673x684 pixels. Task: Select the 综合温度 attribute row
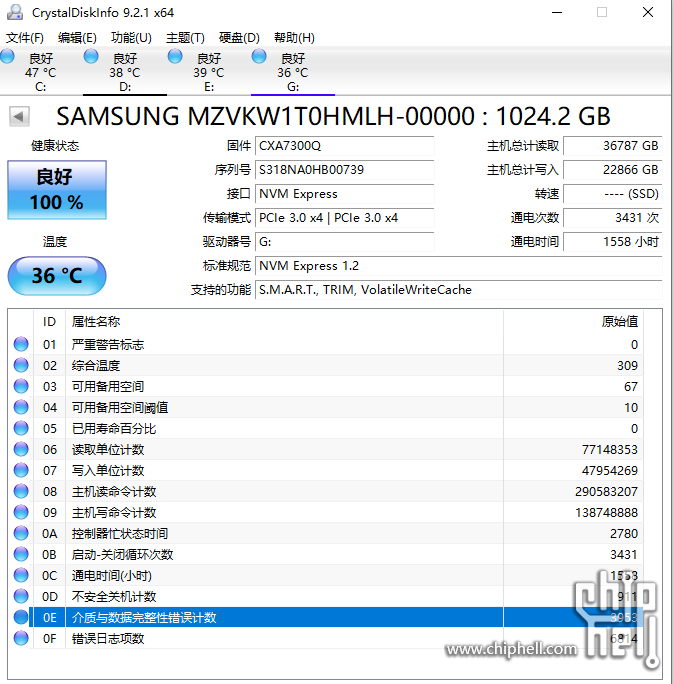point(325,366)
